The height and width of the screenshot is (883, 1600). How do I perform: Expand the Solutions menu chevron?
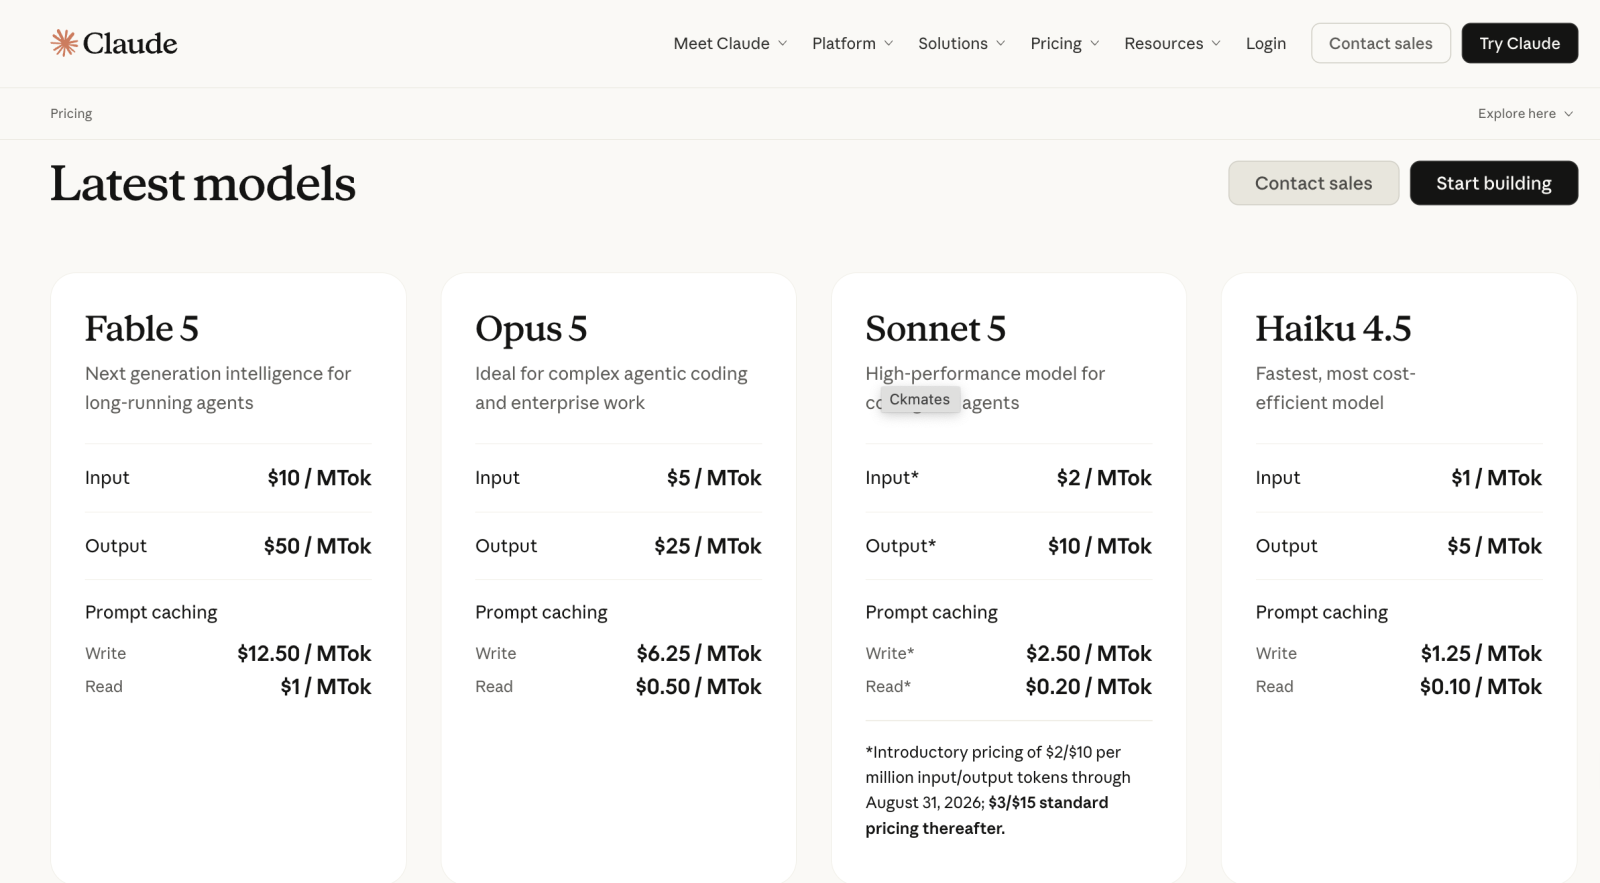(x=1001, y=43)
